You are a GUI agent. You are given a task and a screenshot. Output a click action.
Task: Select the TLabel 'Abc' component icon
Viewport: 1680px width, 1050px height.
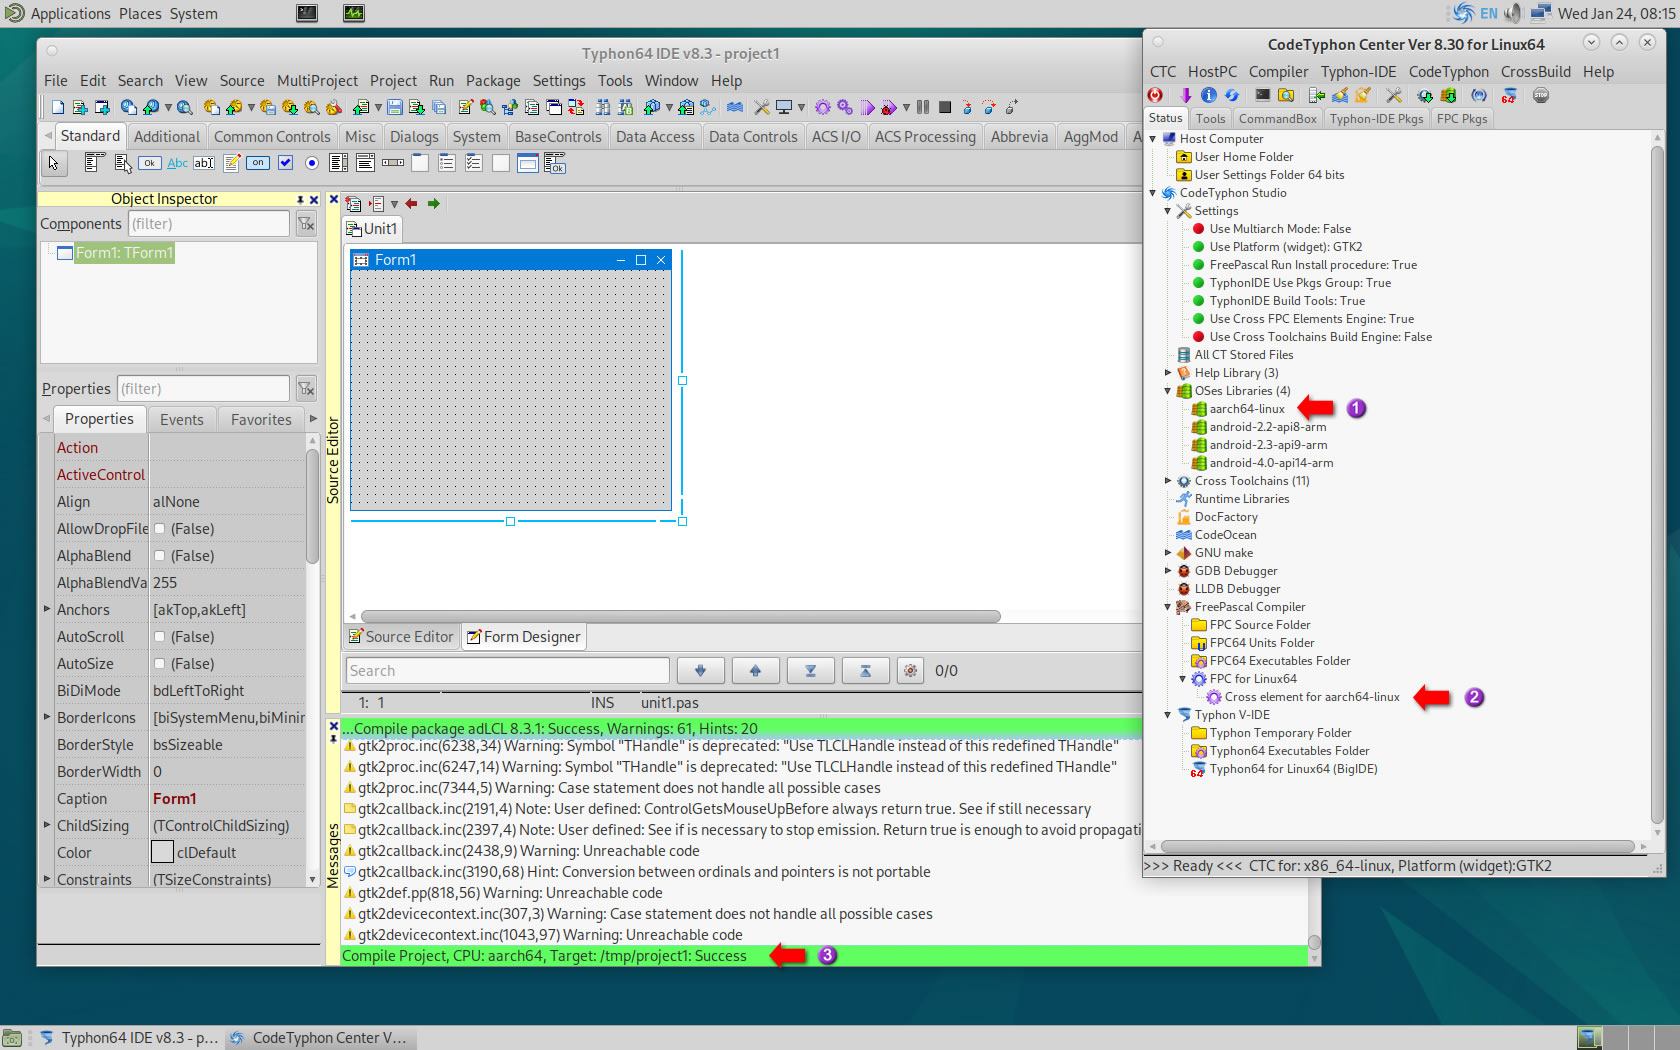tap(177, 163)
